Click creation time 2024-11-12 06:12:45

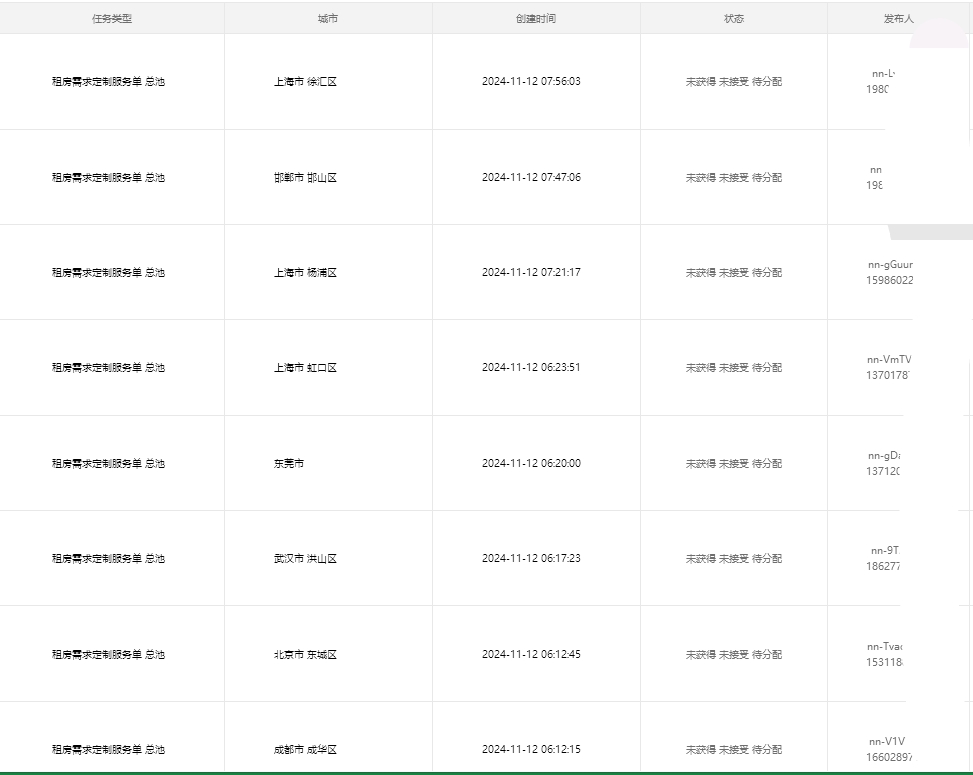click(531, 655)
